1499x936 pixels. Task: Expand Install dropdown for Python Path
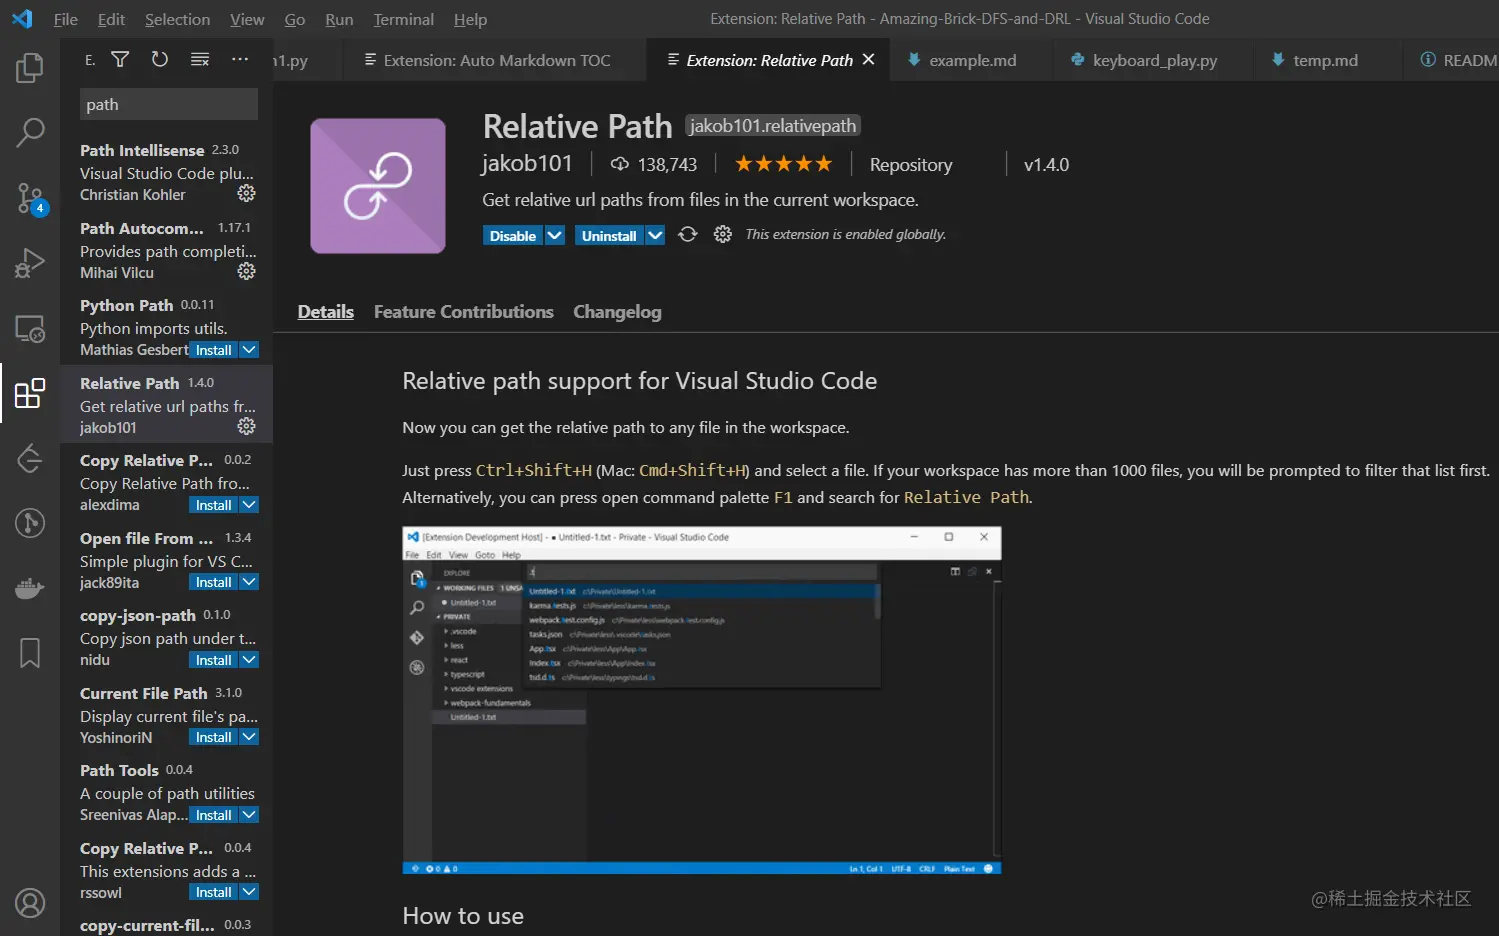(x=250, y=350)
